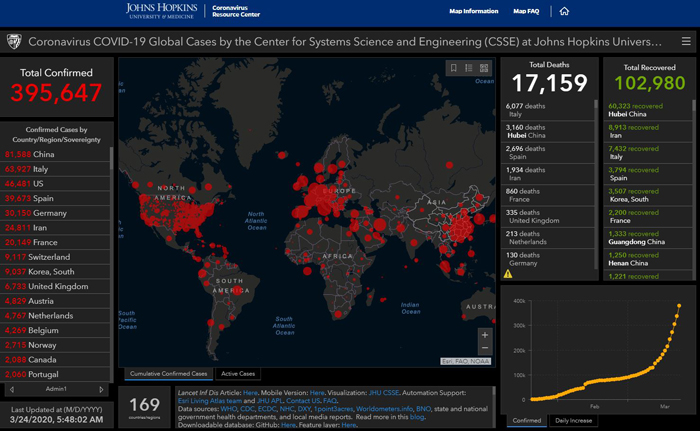Open the Esri Living Atlas team link
The width and height of the screenshot is (700, 431).
coord(210,401)
